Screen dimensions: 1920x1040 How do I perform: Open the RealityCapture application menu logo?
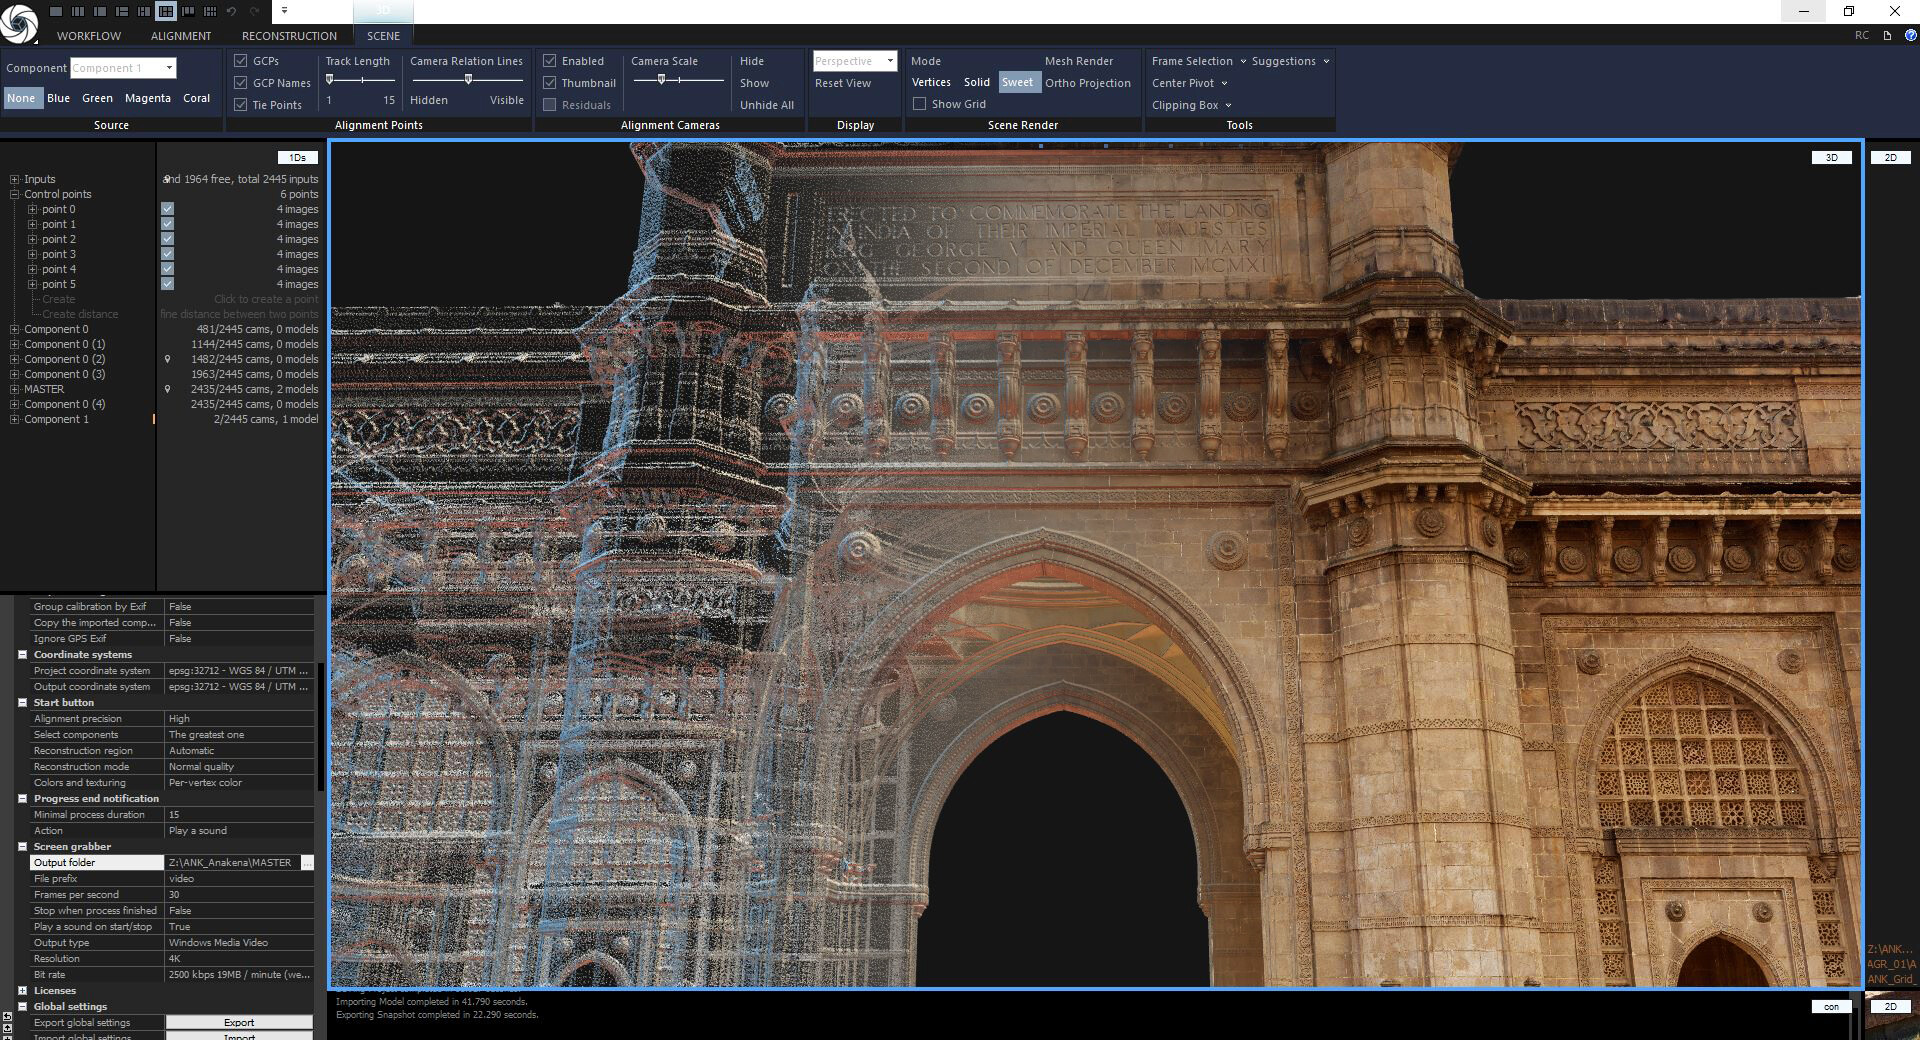tap(19, 24)
